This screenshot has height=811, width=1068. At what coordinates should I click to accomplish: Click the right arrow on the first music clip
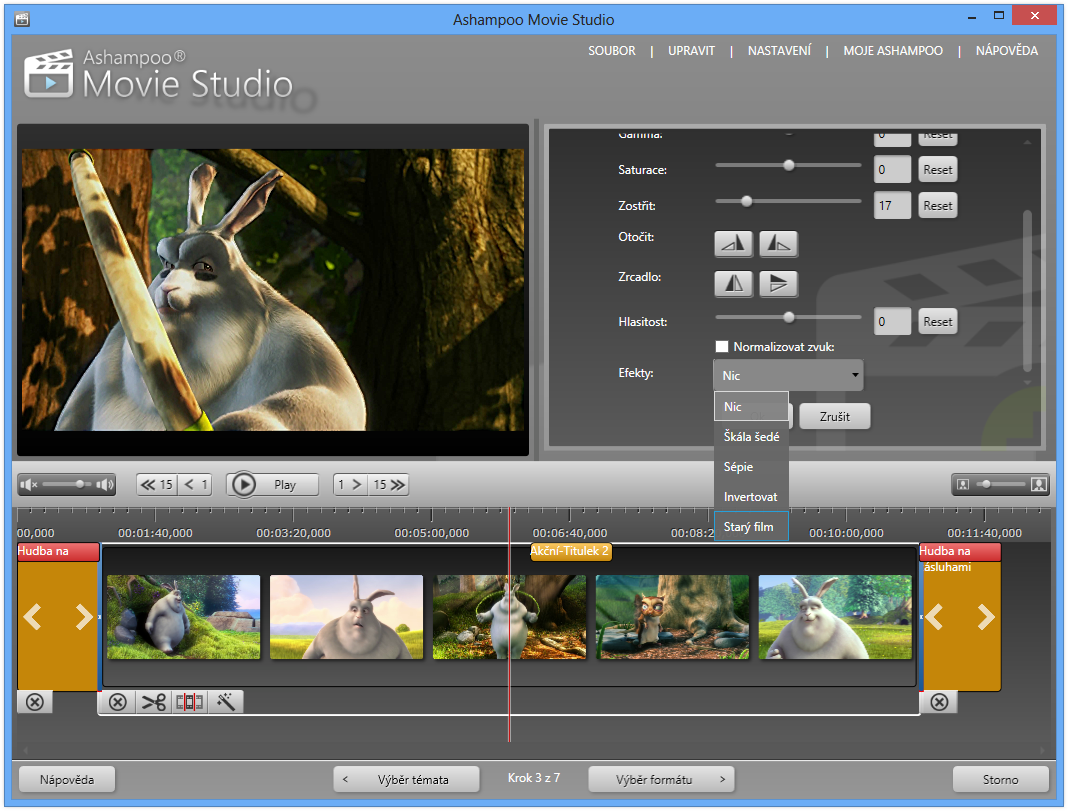coord(84,617)
